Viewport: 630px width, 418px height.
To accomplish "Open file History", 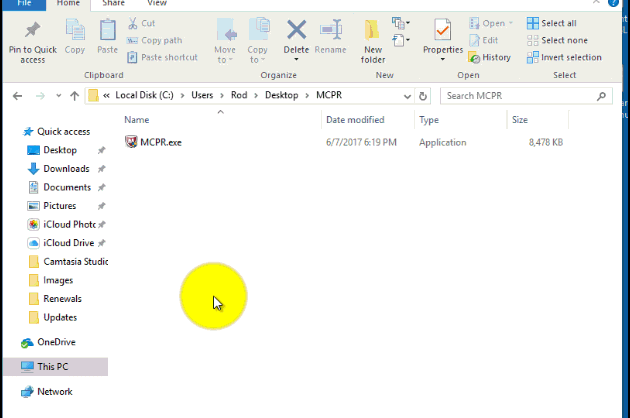I will (489, 57).
